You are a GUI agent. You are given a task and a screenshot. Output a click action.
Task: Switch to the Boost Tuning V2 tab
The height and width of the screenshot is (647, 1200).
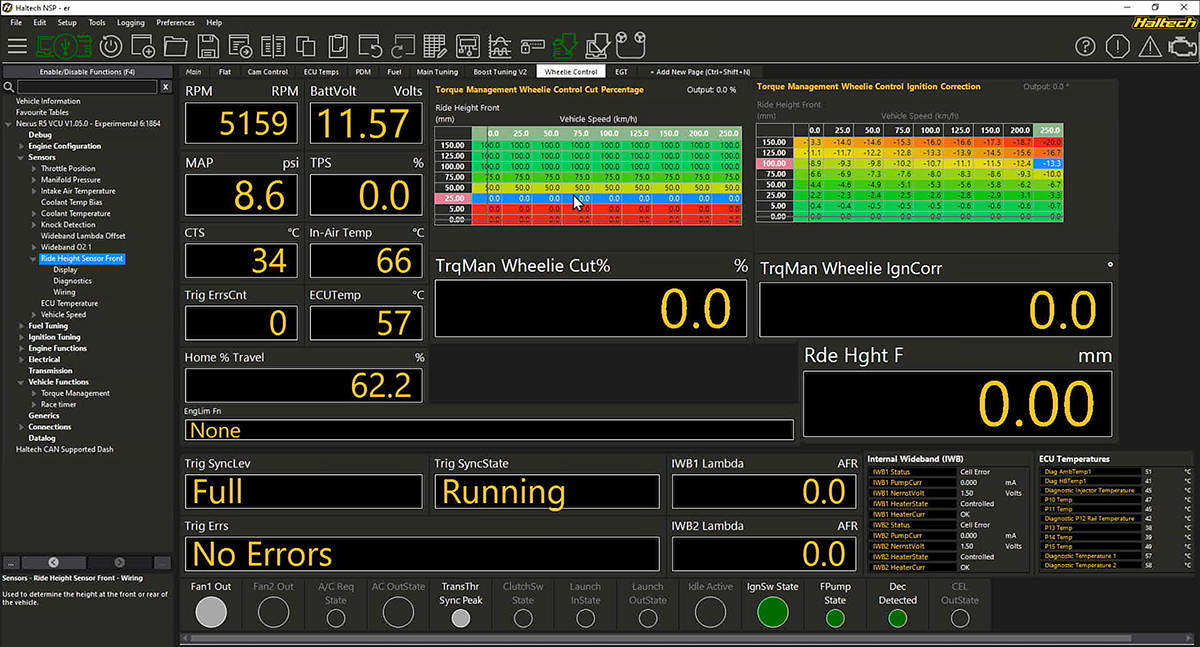500,72
